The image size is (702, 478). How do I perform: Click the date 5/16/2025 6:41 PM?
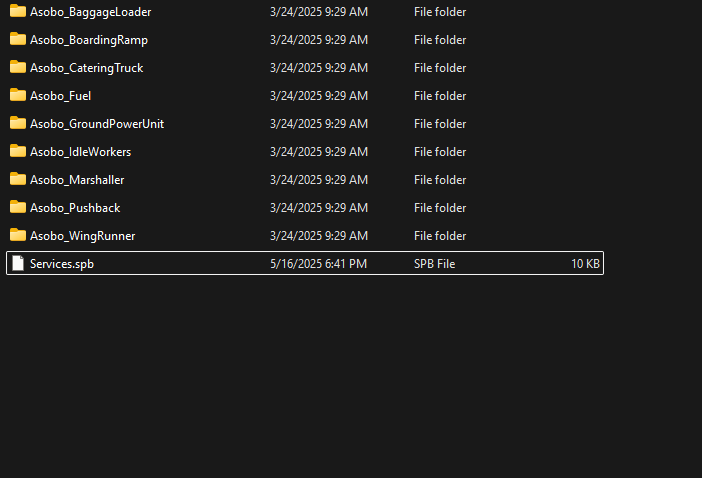[318, 264]
